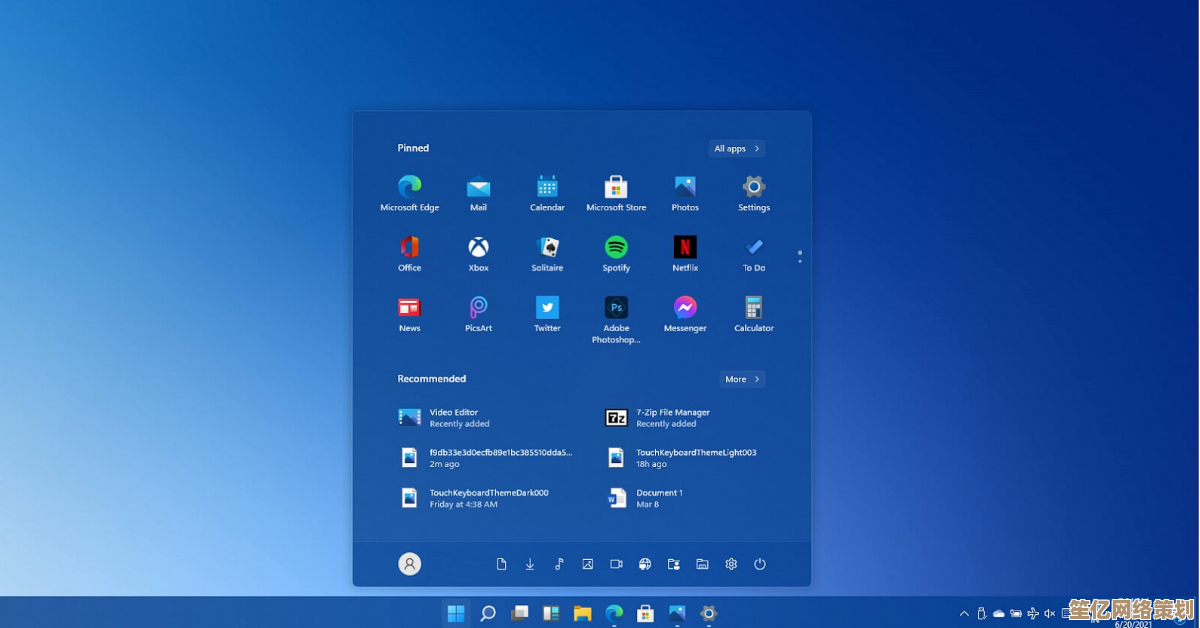Open File Explorer from Start footer
Viewport: 1200px width, 628px height.
pyautogui.click(x=702, y=564)
